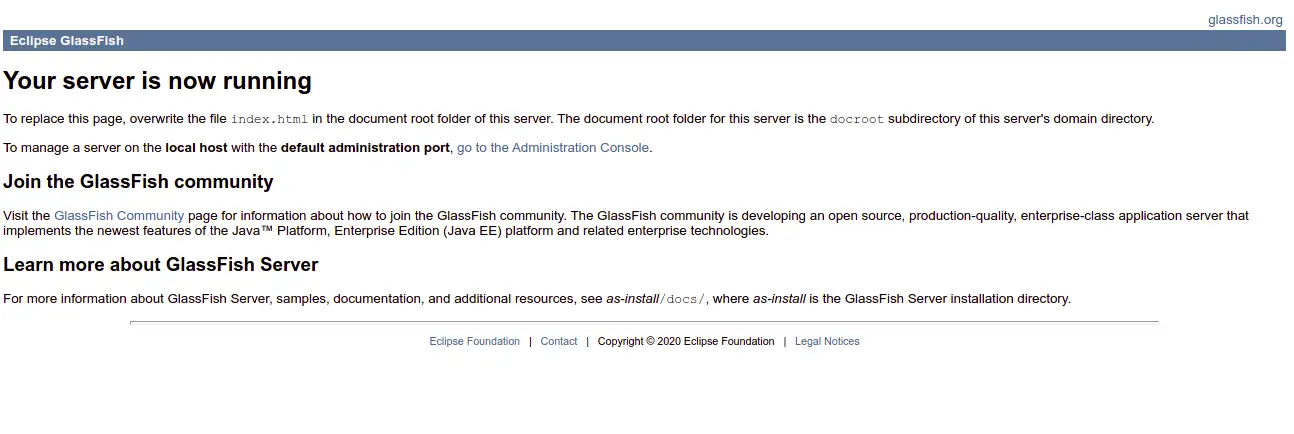
Task: View the Legal Notices footer link
Action: pos(827,341)
